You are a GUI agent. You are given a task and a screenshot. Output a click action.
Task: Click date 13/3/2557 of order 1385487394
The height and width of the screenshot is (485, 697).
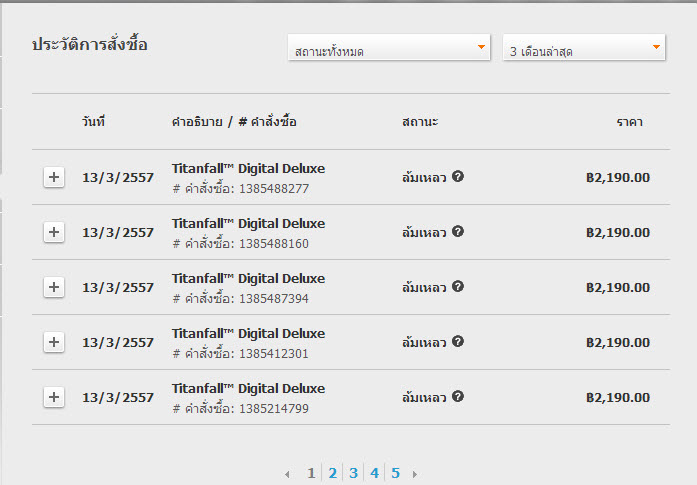118,288
